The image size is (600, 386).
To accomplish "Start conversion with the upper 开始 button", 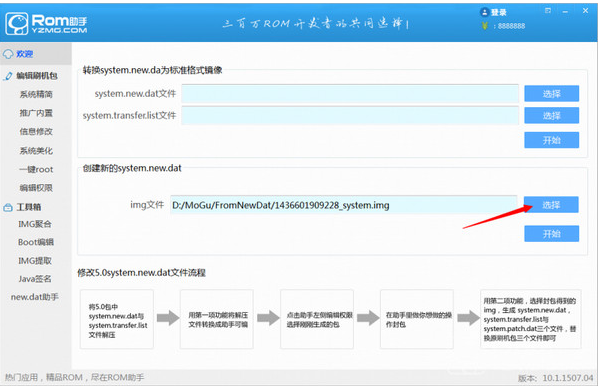I will pos(551,140).
